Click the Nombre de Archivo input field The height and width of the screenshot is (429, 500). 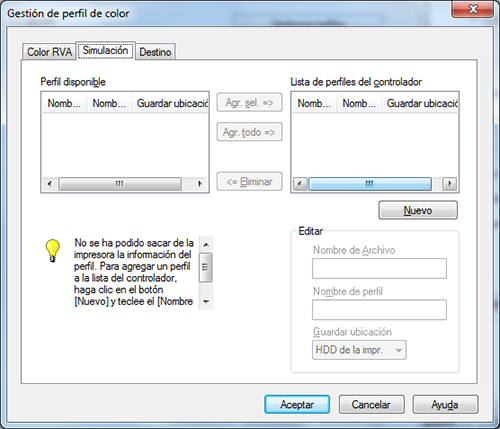coord(379,268)
